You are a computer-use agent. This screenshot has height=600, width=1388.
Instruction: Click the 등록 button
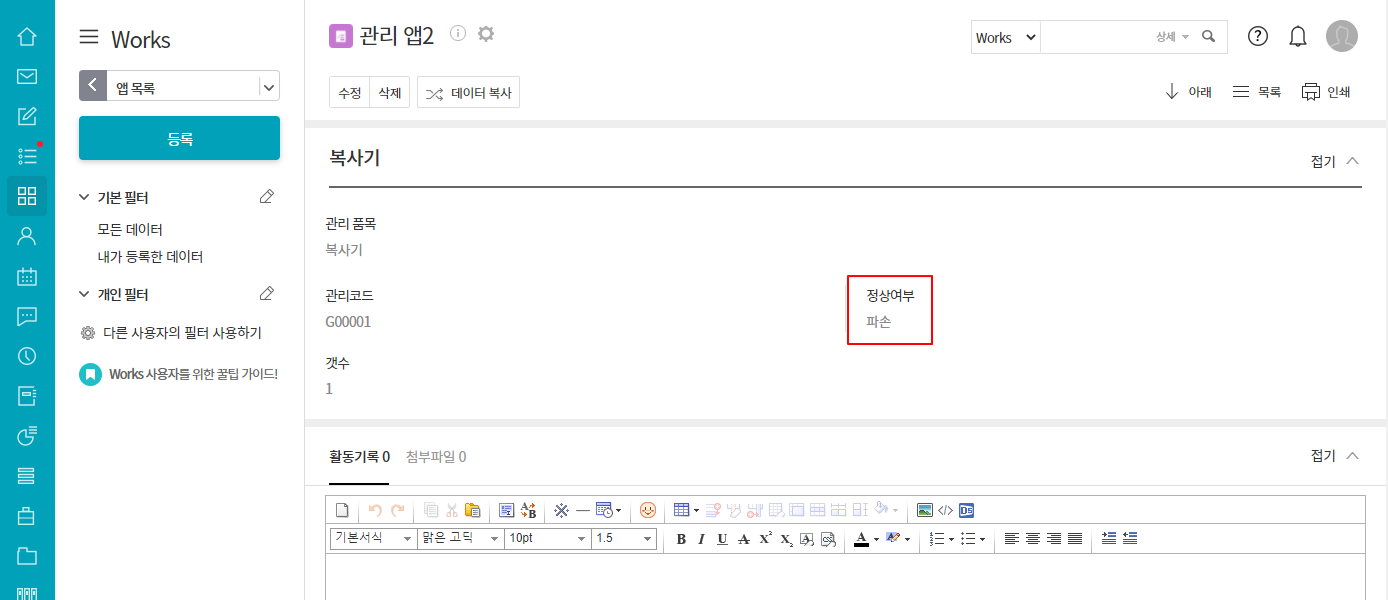pyautogui.click(x=179, y=139)
